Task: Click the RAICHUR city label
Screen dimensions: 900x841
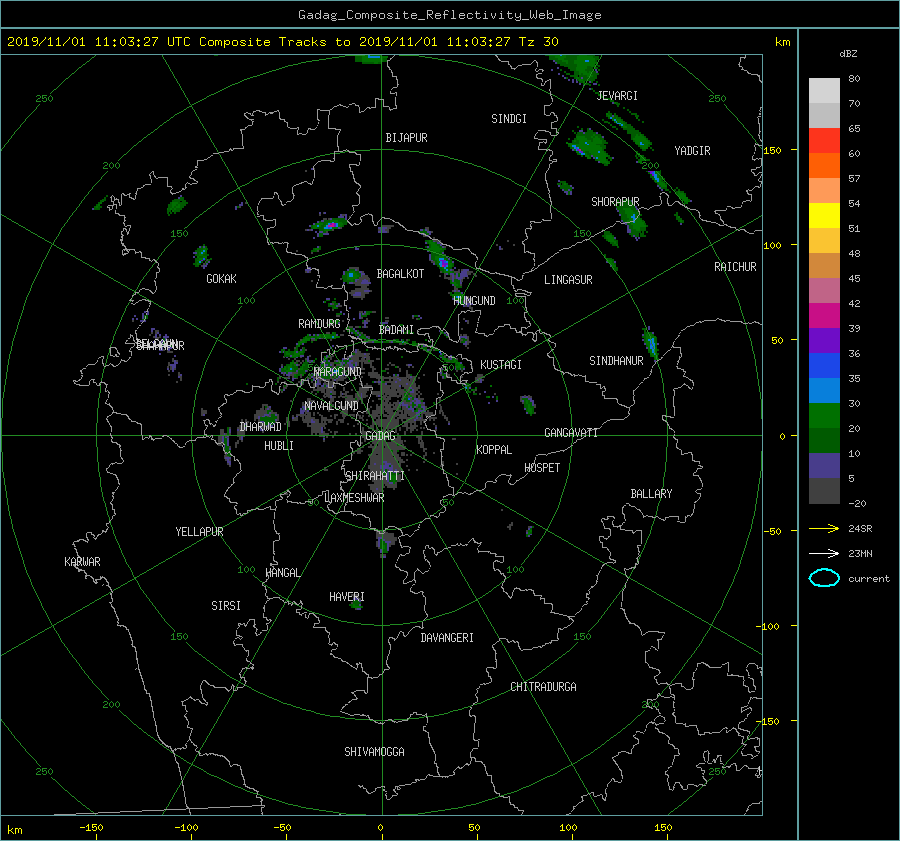Action: [x=735, y=267]
